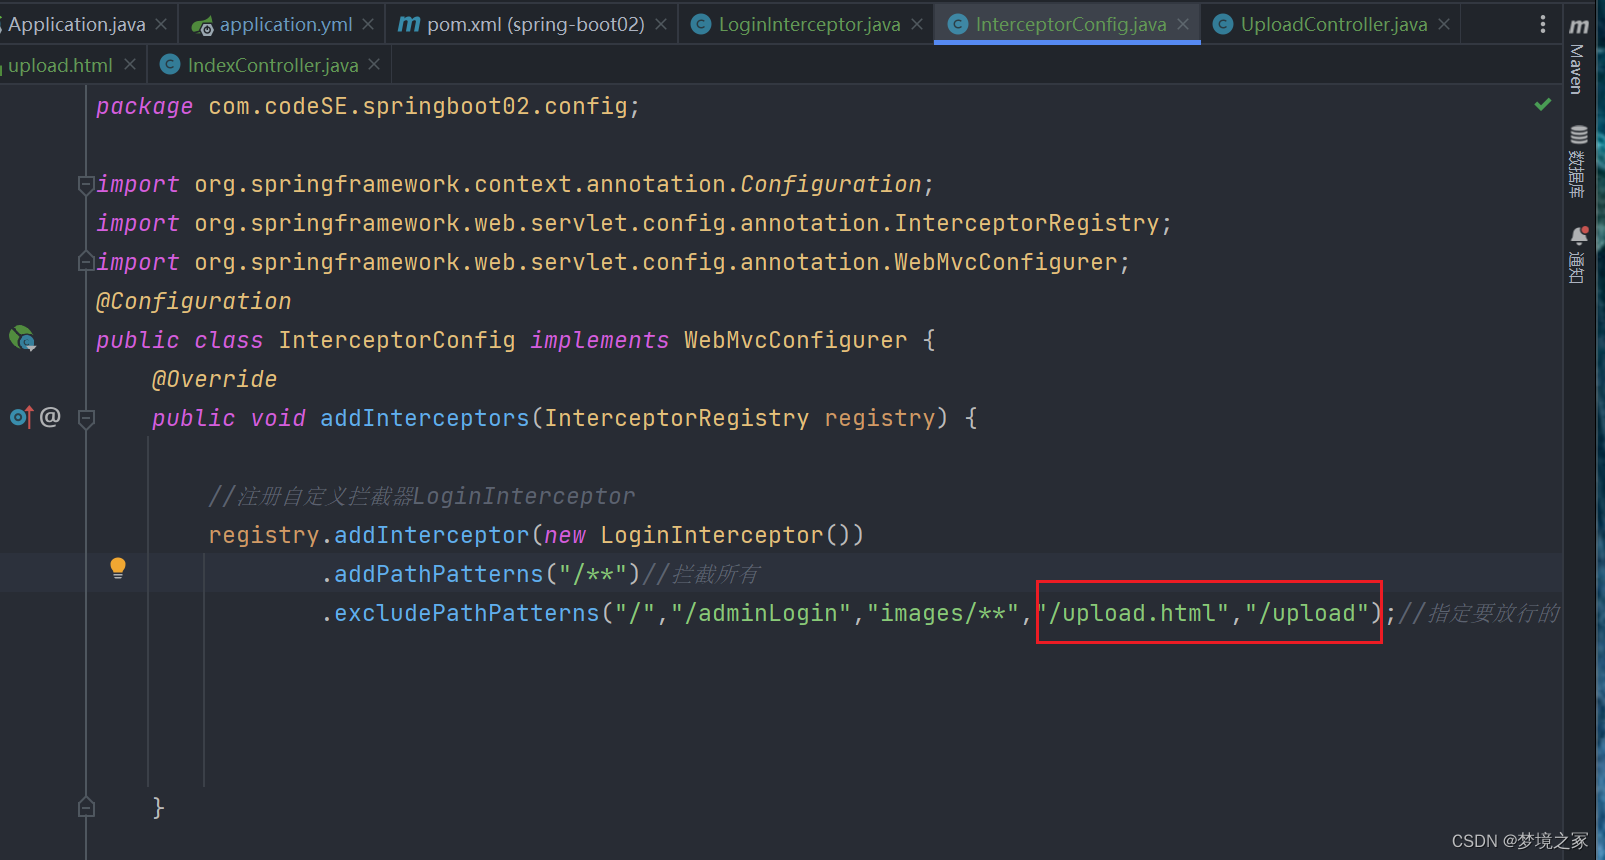Click the LoginInterceptor class icon in its tab
1605x860 pixels.
(x=702, y=24)
